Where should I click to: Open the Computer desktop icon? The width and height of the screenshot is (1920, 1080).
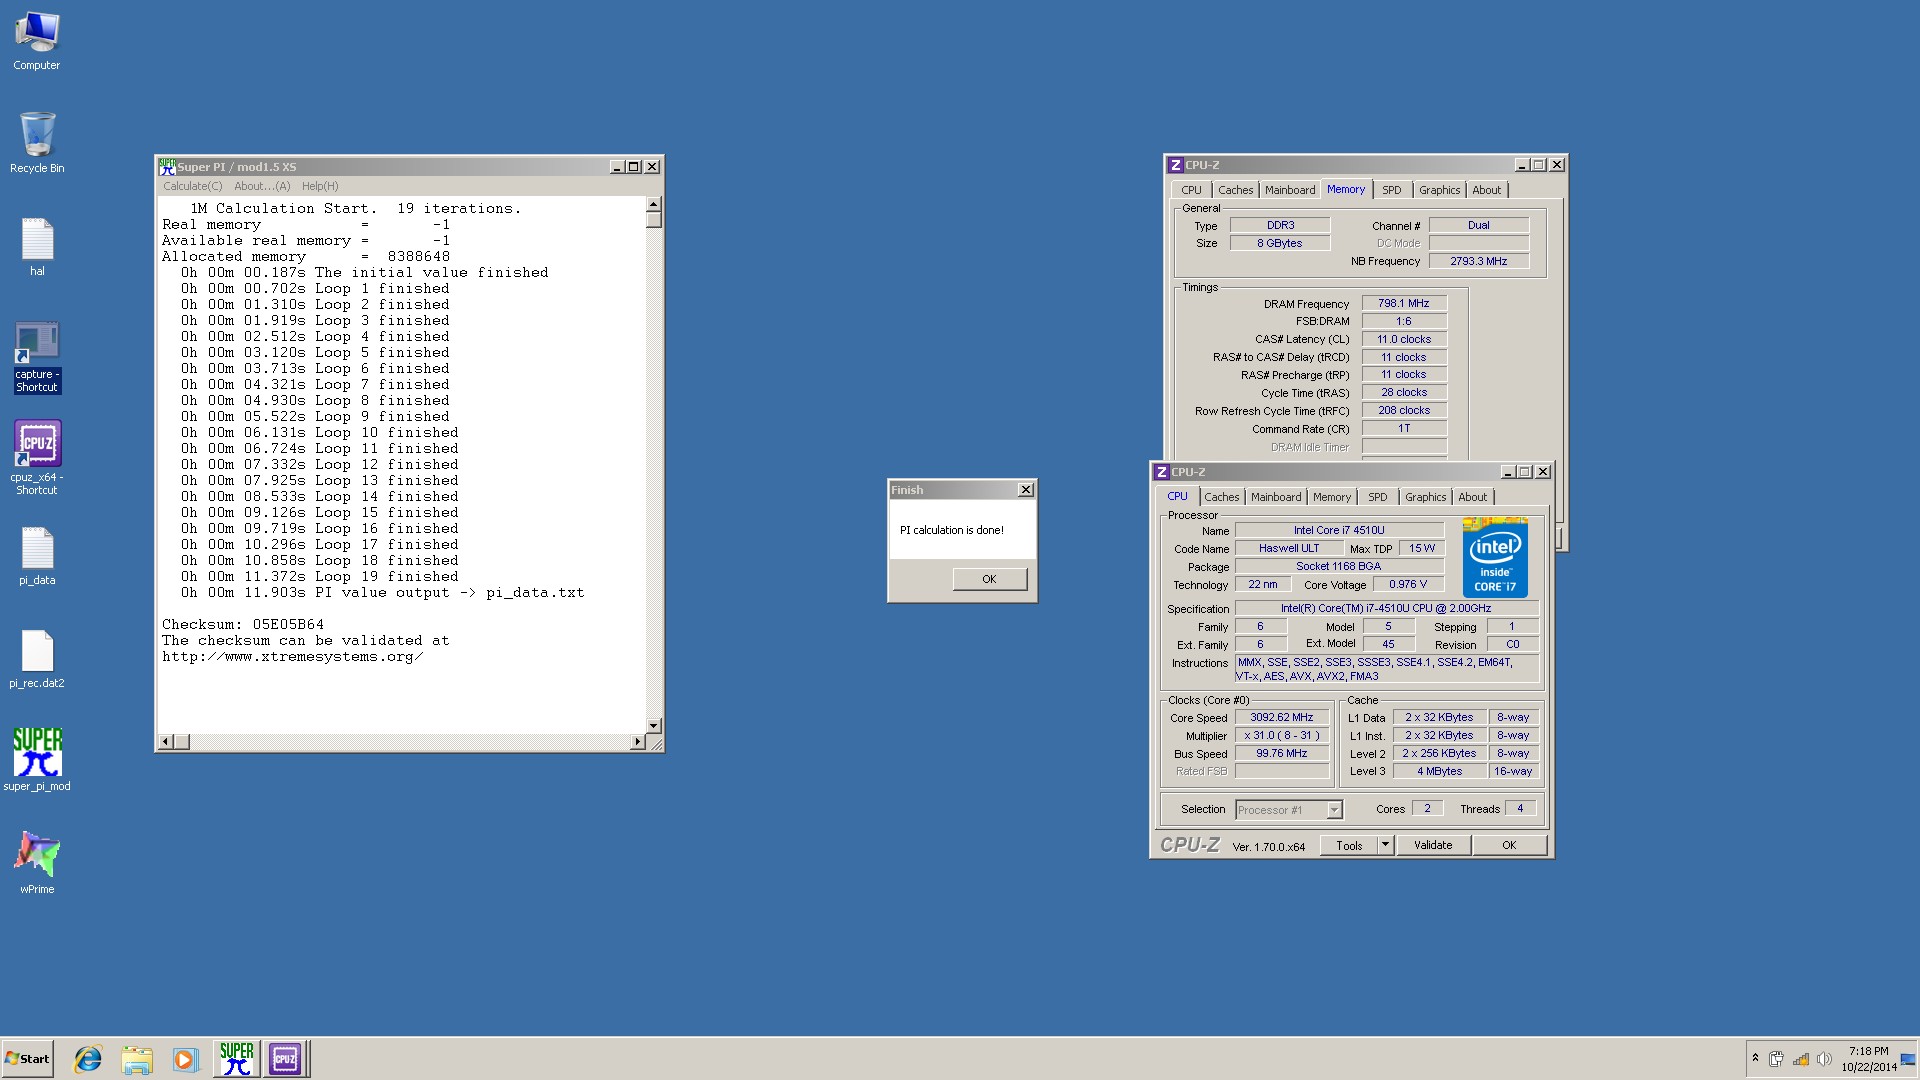point(37,41)
